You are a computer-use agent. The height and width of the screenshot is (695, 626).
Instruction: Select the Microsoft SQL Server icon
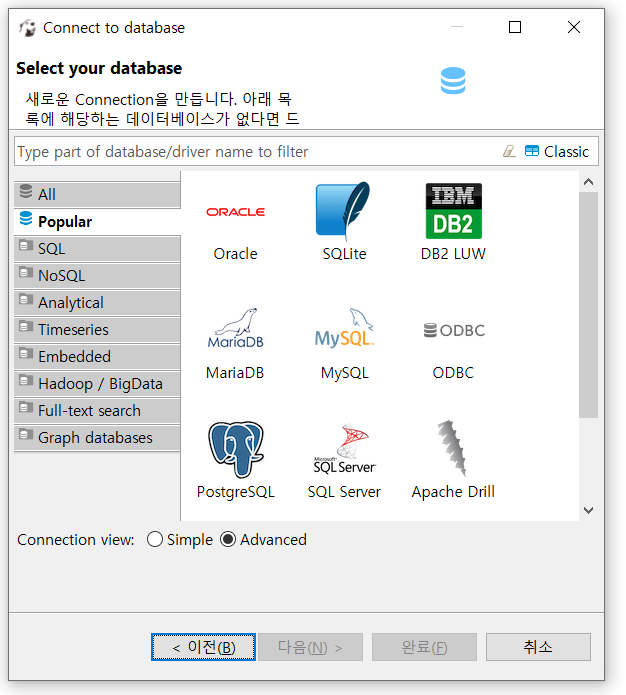(x=344, y=449)
